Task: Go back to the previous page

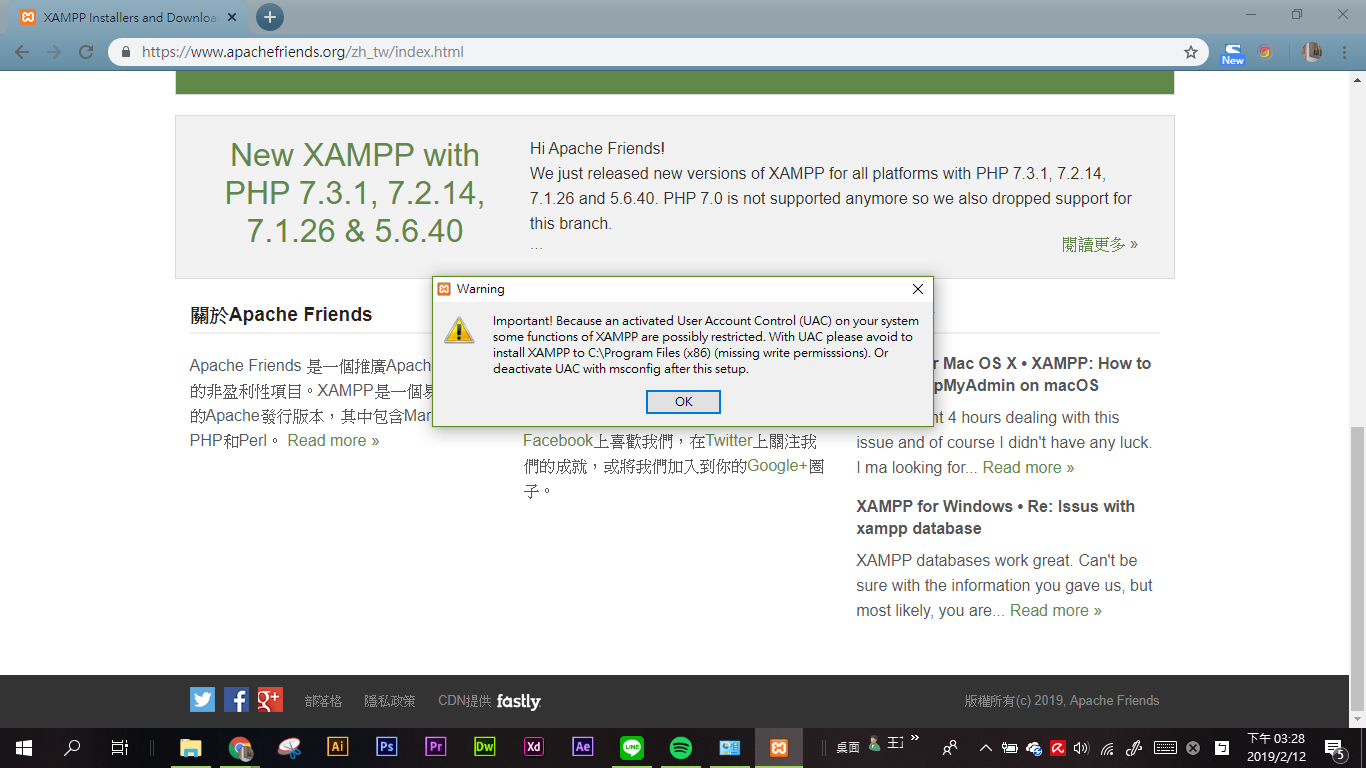Action: coord(22,52)
